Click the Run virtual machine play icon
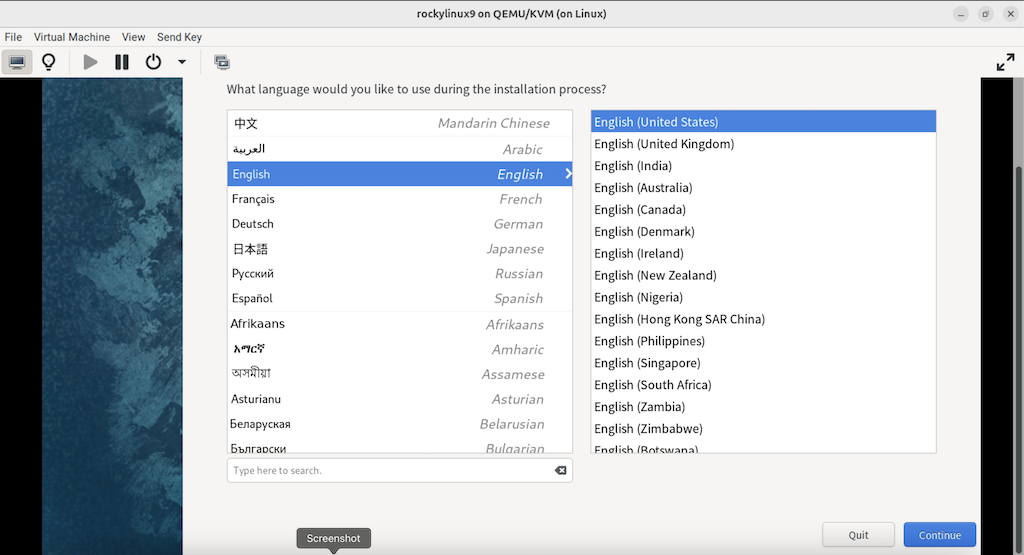Image resolution: width=1024 pixels, height=555 pixels. (x=91, y=62)
